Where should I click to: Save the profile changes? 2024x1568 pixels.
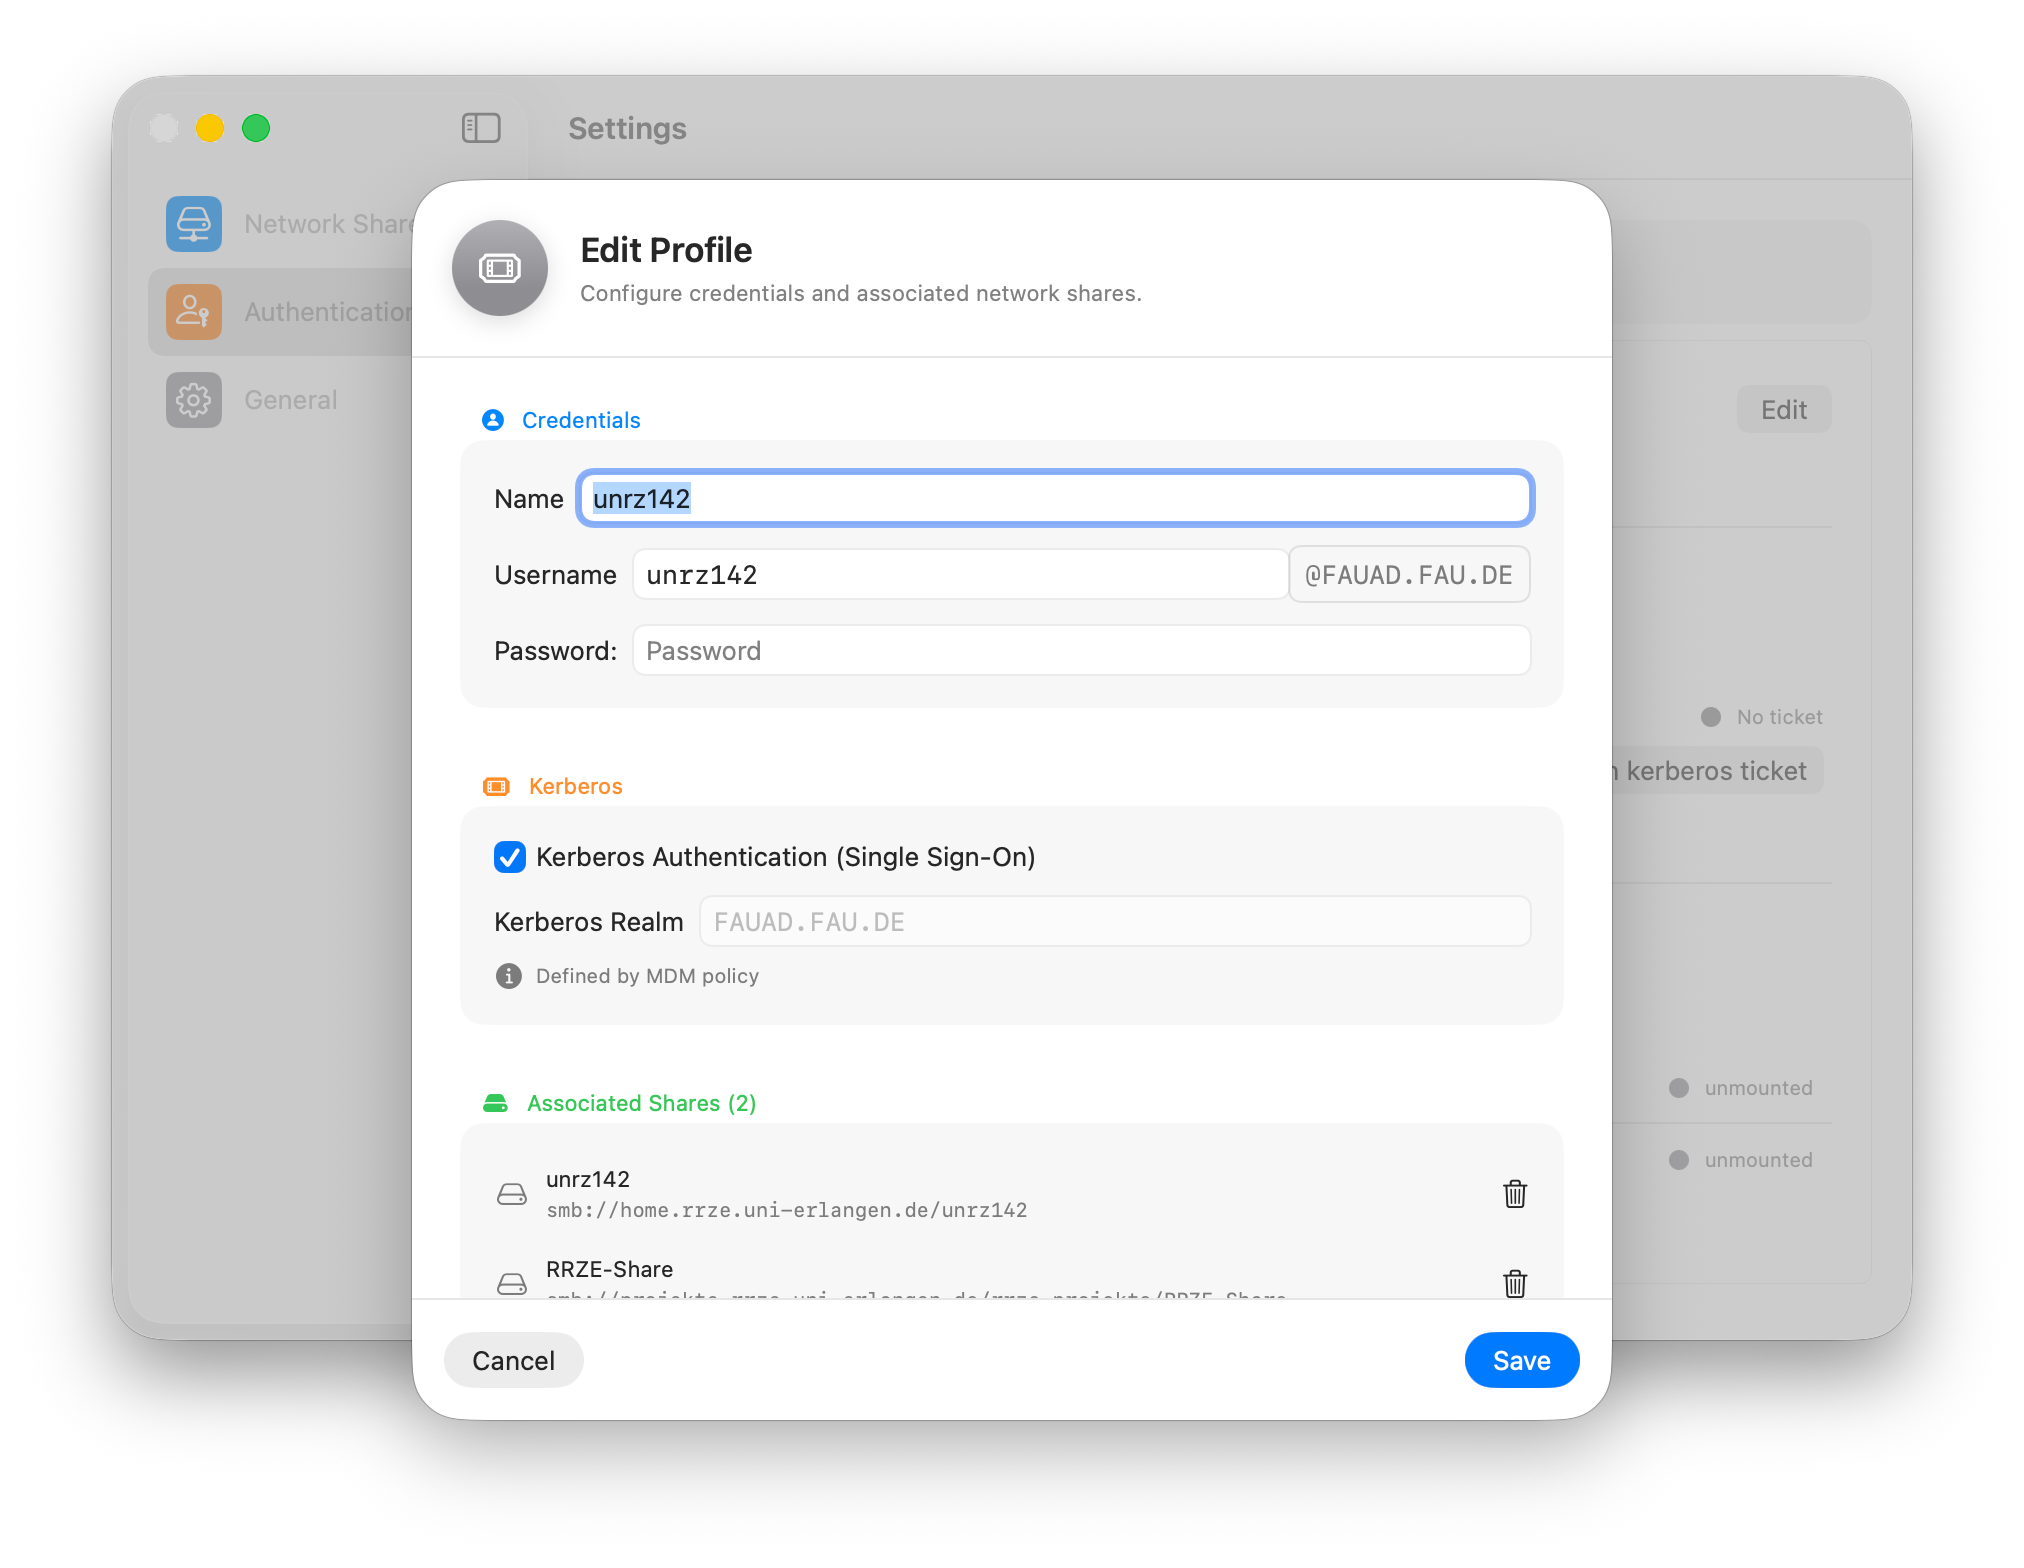click(x=1521, y=1360)
